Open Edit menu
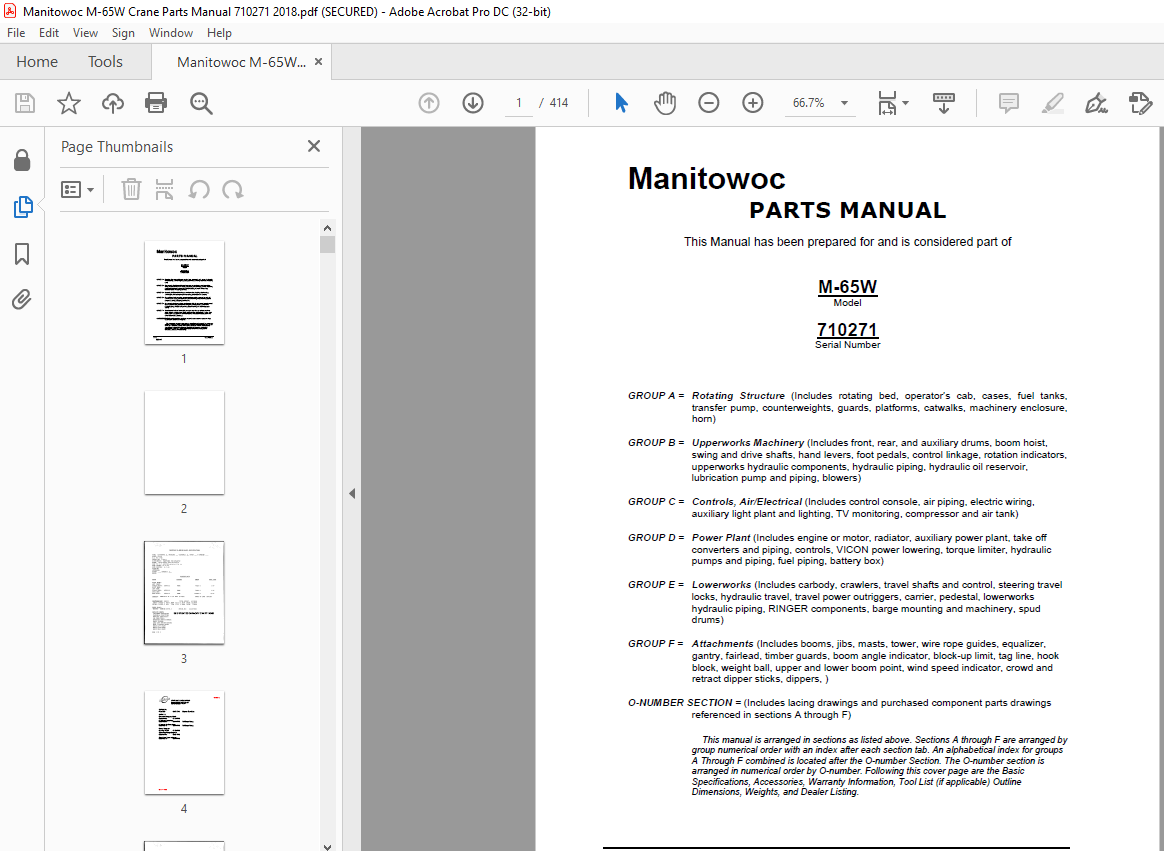 point(49,33)
